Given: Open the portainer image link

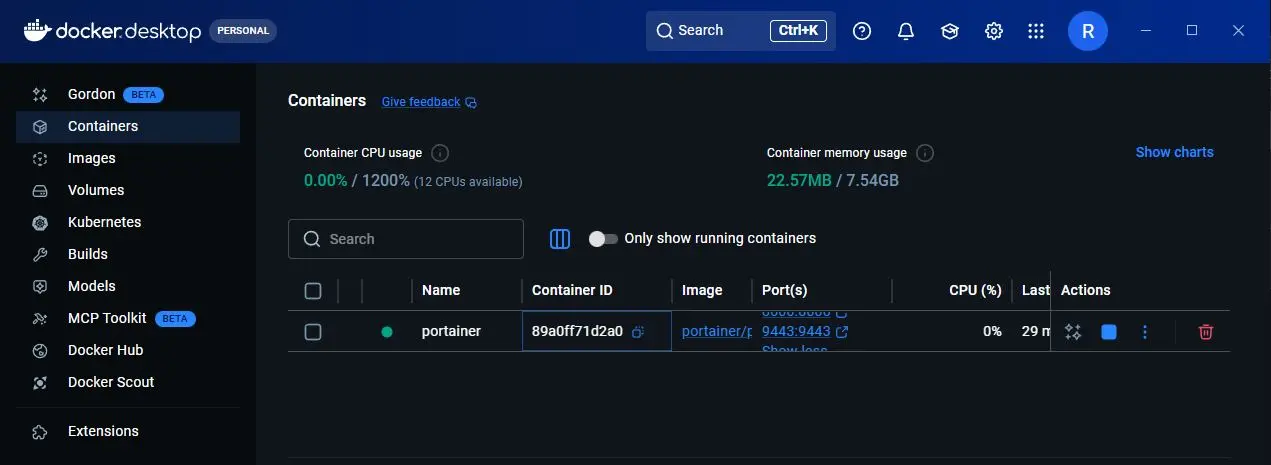Looking at the screenshot, I should 716,331.
